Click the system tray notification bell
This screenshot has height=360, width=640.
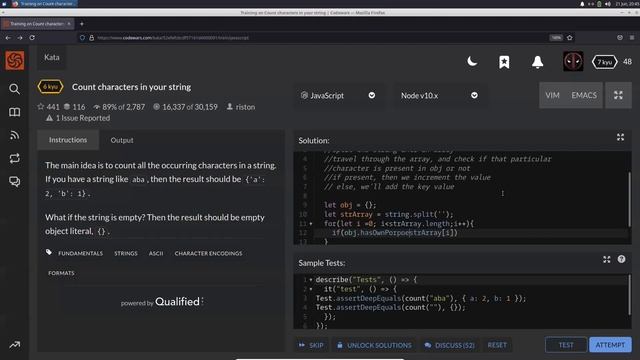(582, 4)
